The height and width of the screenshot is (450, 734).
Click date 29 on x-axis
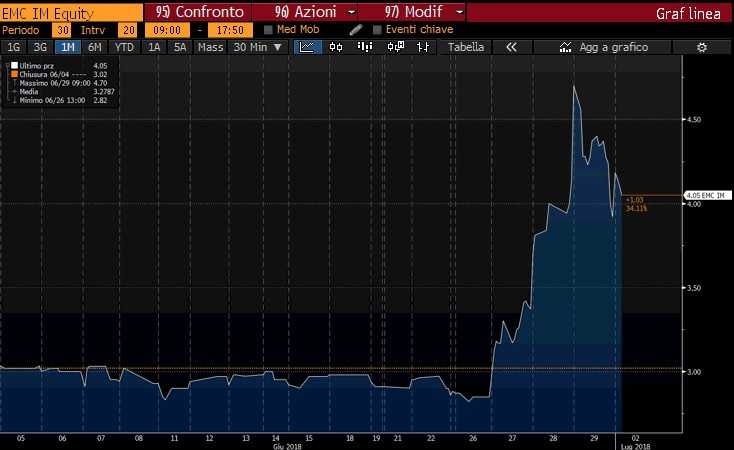594,438
